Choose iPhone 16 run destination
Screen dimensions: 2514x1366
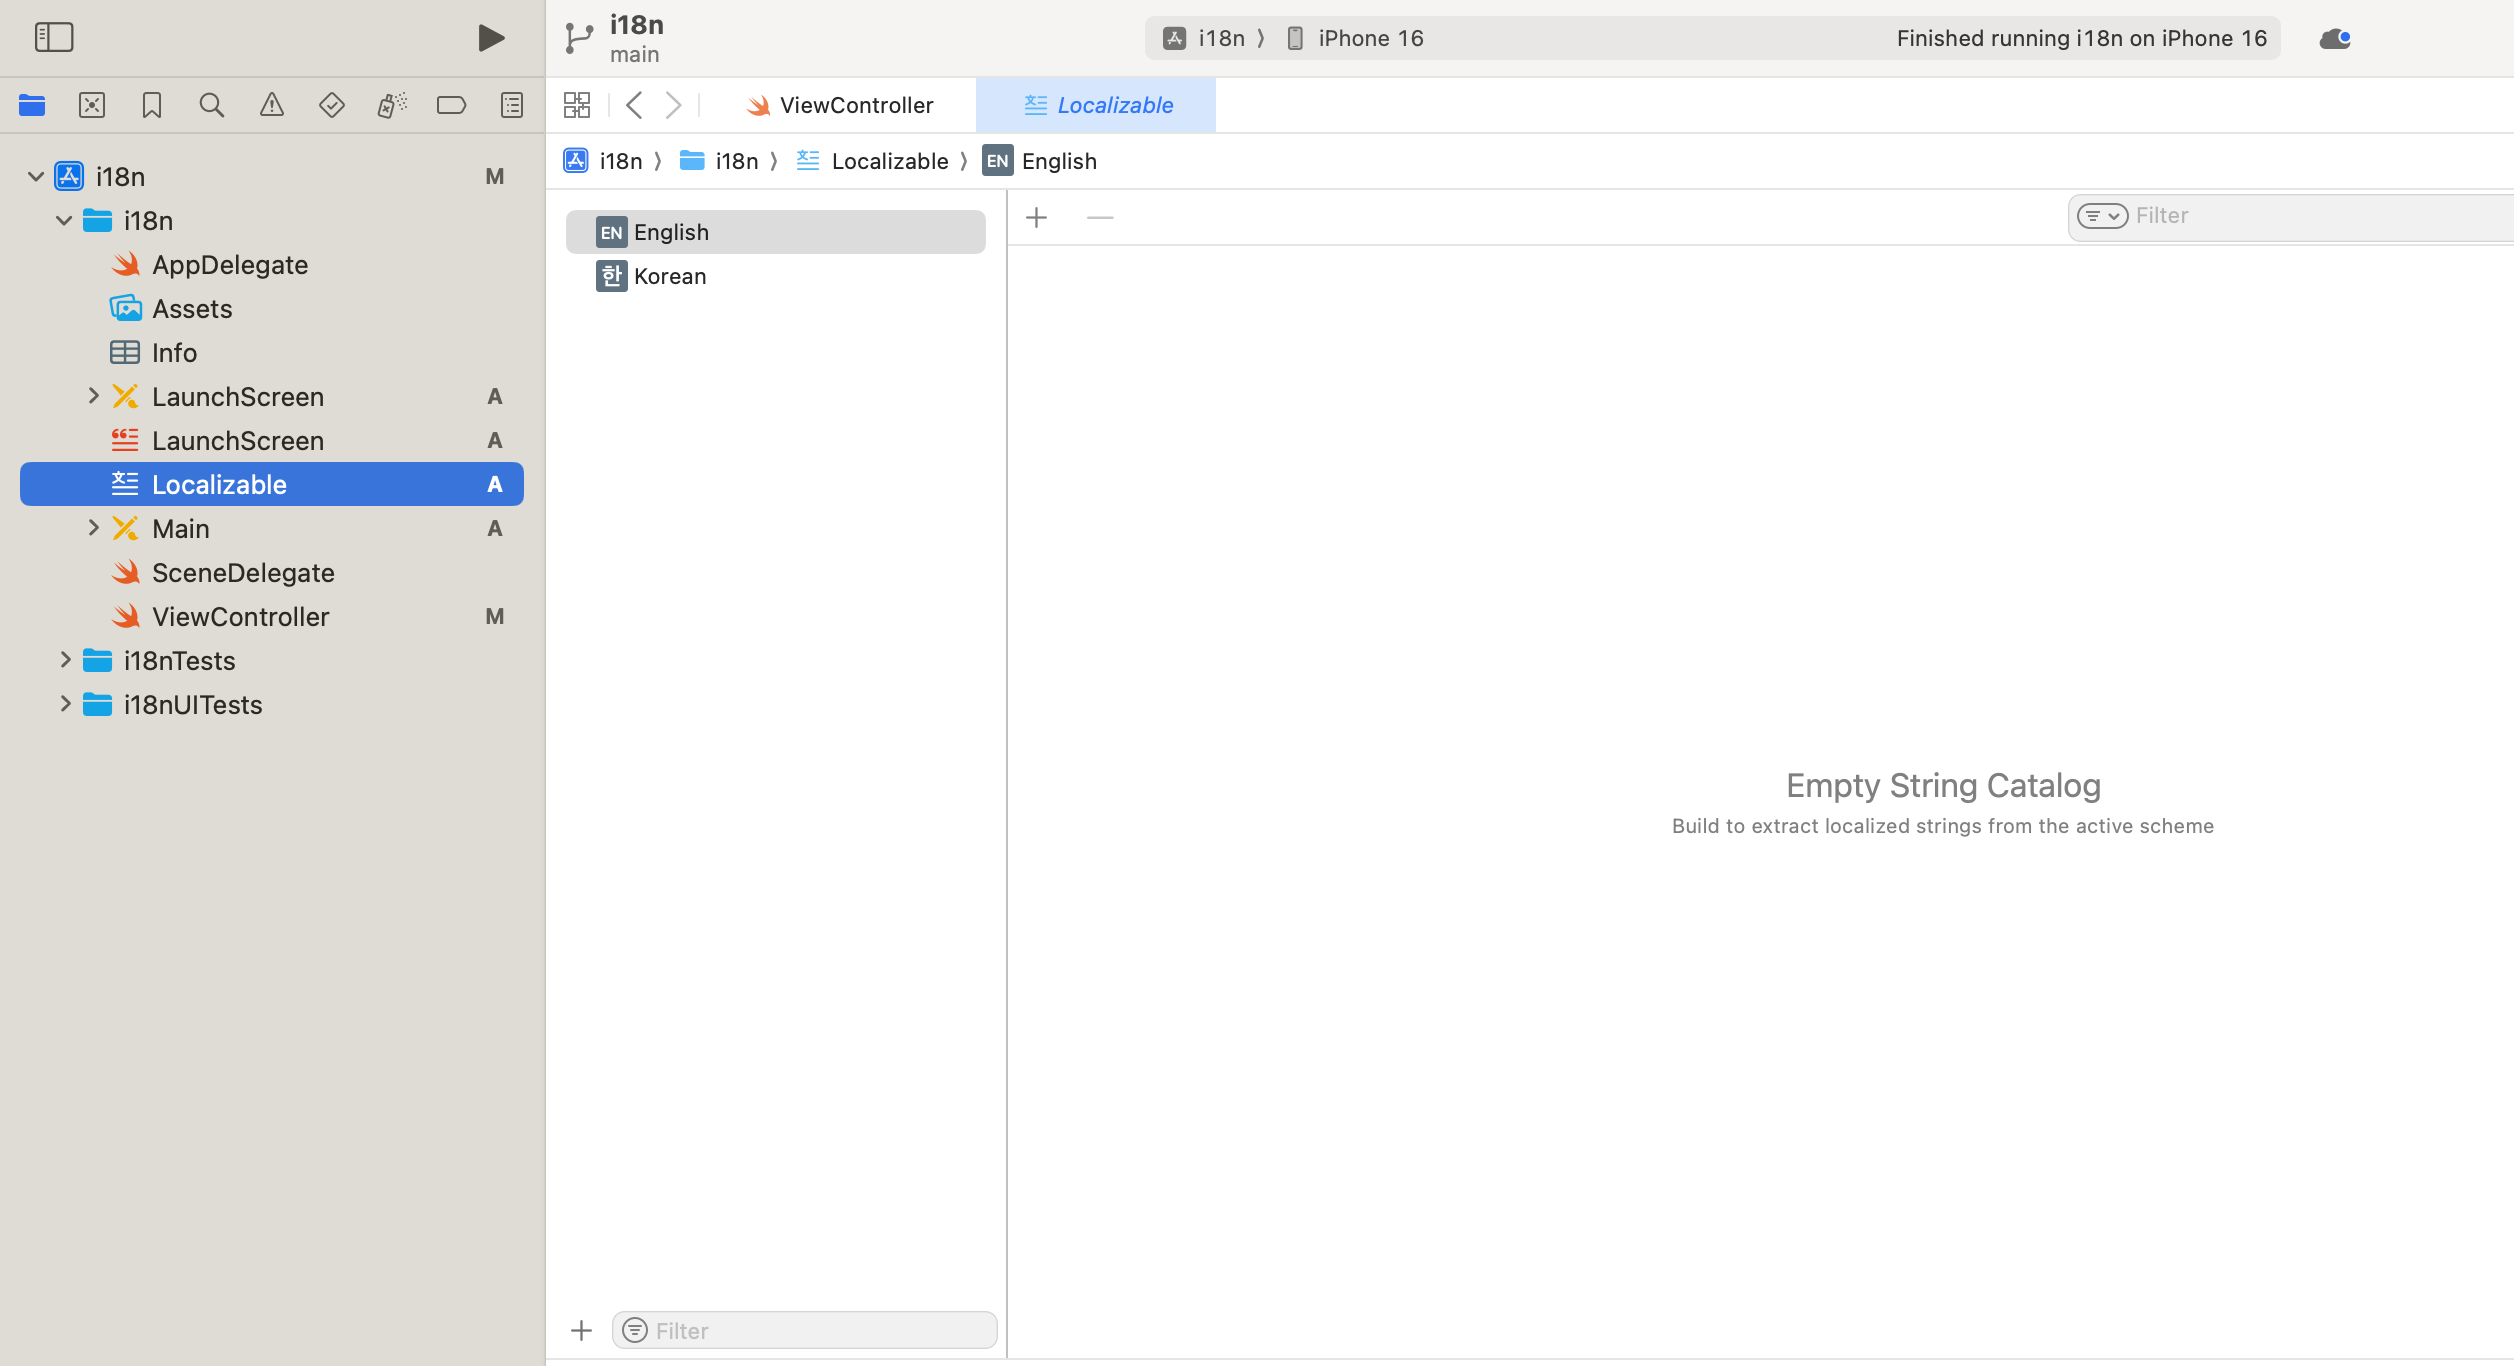click(1354, 38)
